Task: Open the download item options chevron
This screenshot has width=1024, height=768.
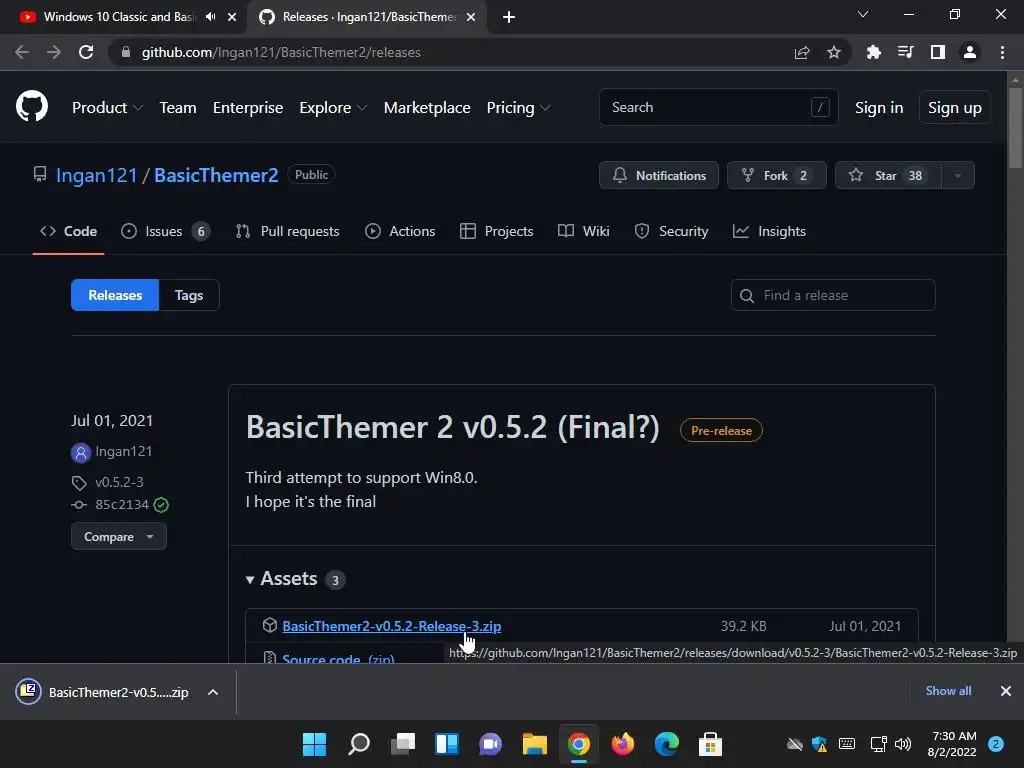Action: coord(213,692)
